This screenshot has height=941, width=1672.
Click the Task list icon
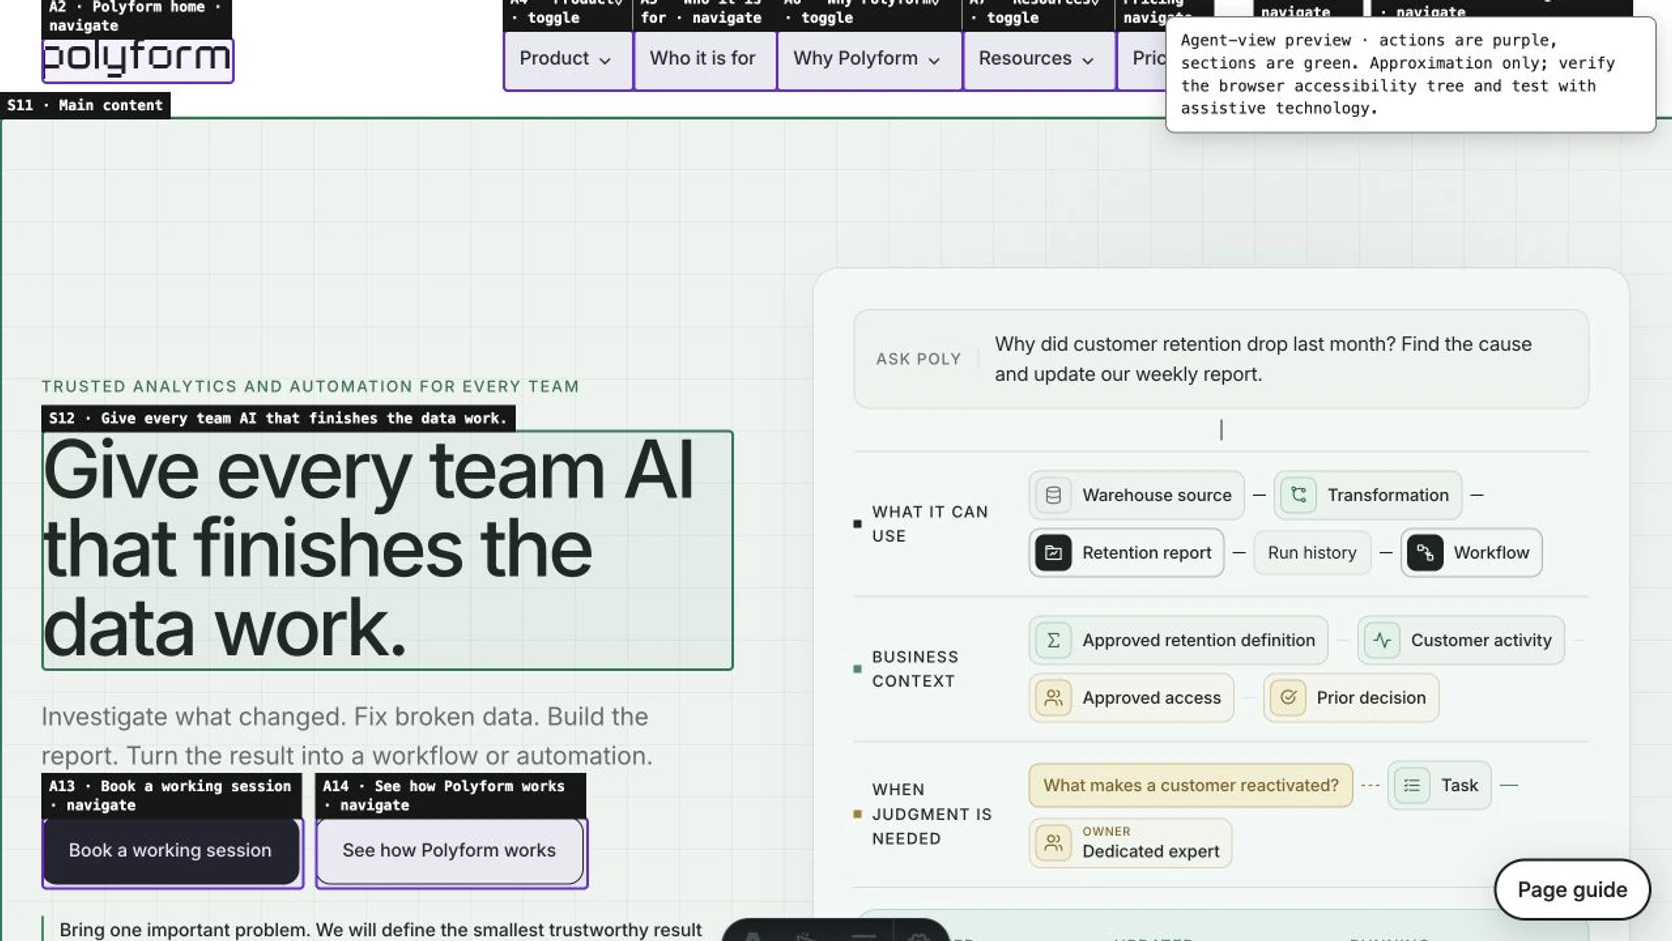(x=1412, y=785)
